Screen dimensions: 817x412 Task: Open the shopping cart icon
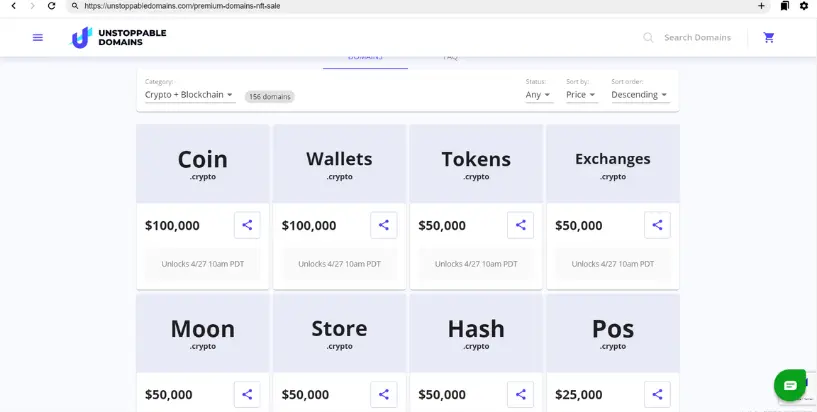point(769,38)
